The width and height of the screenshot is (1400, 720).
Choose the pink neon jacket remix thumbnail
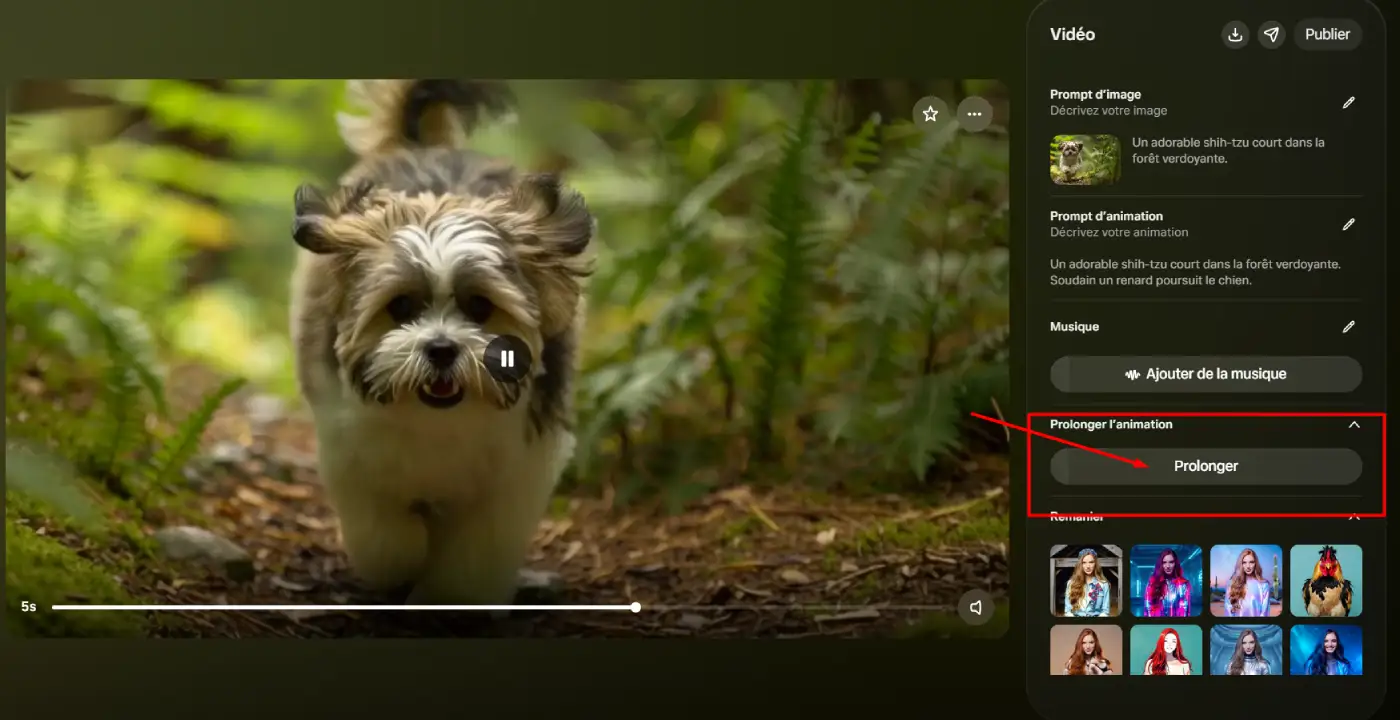[1166, 580]
